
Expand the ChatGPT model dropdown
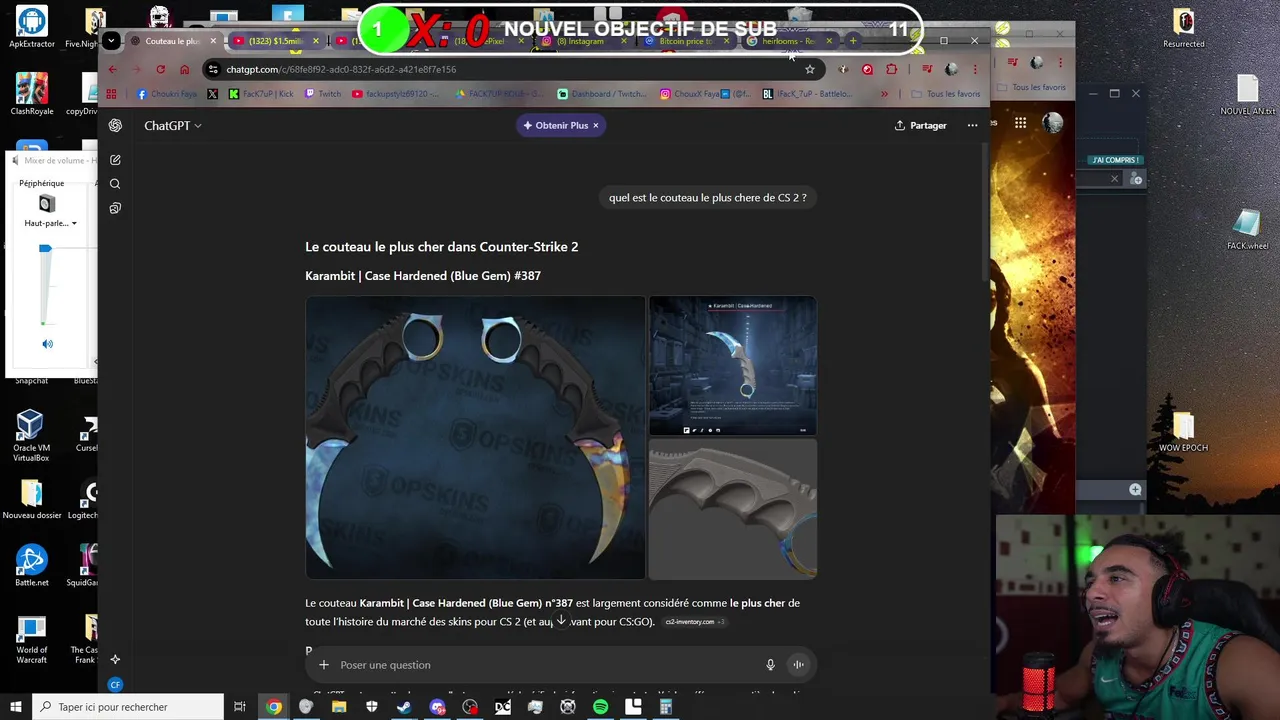(x=172, y=125)
